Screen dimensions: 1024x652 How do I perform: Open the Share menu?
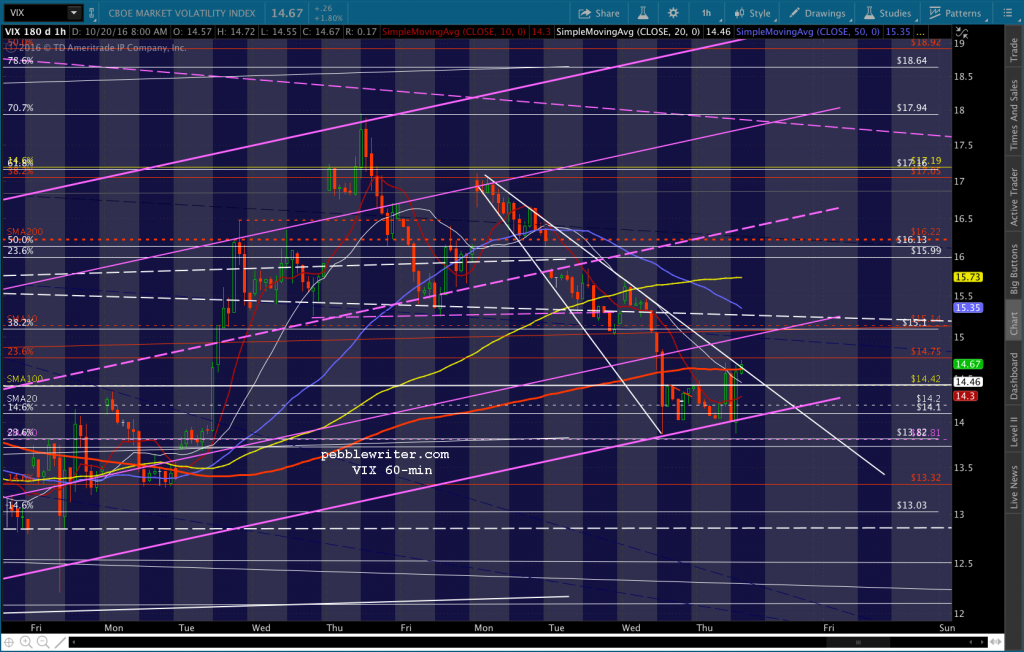pyautogui.click(x=599, y=13)
